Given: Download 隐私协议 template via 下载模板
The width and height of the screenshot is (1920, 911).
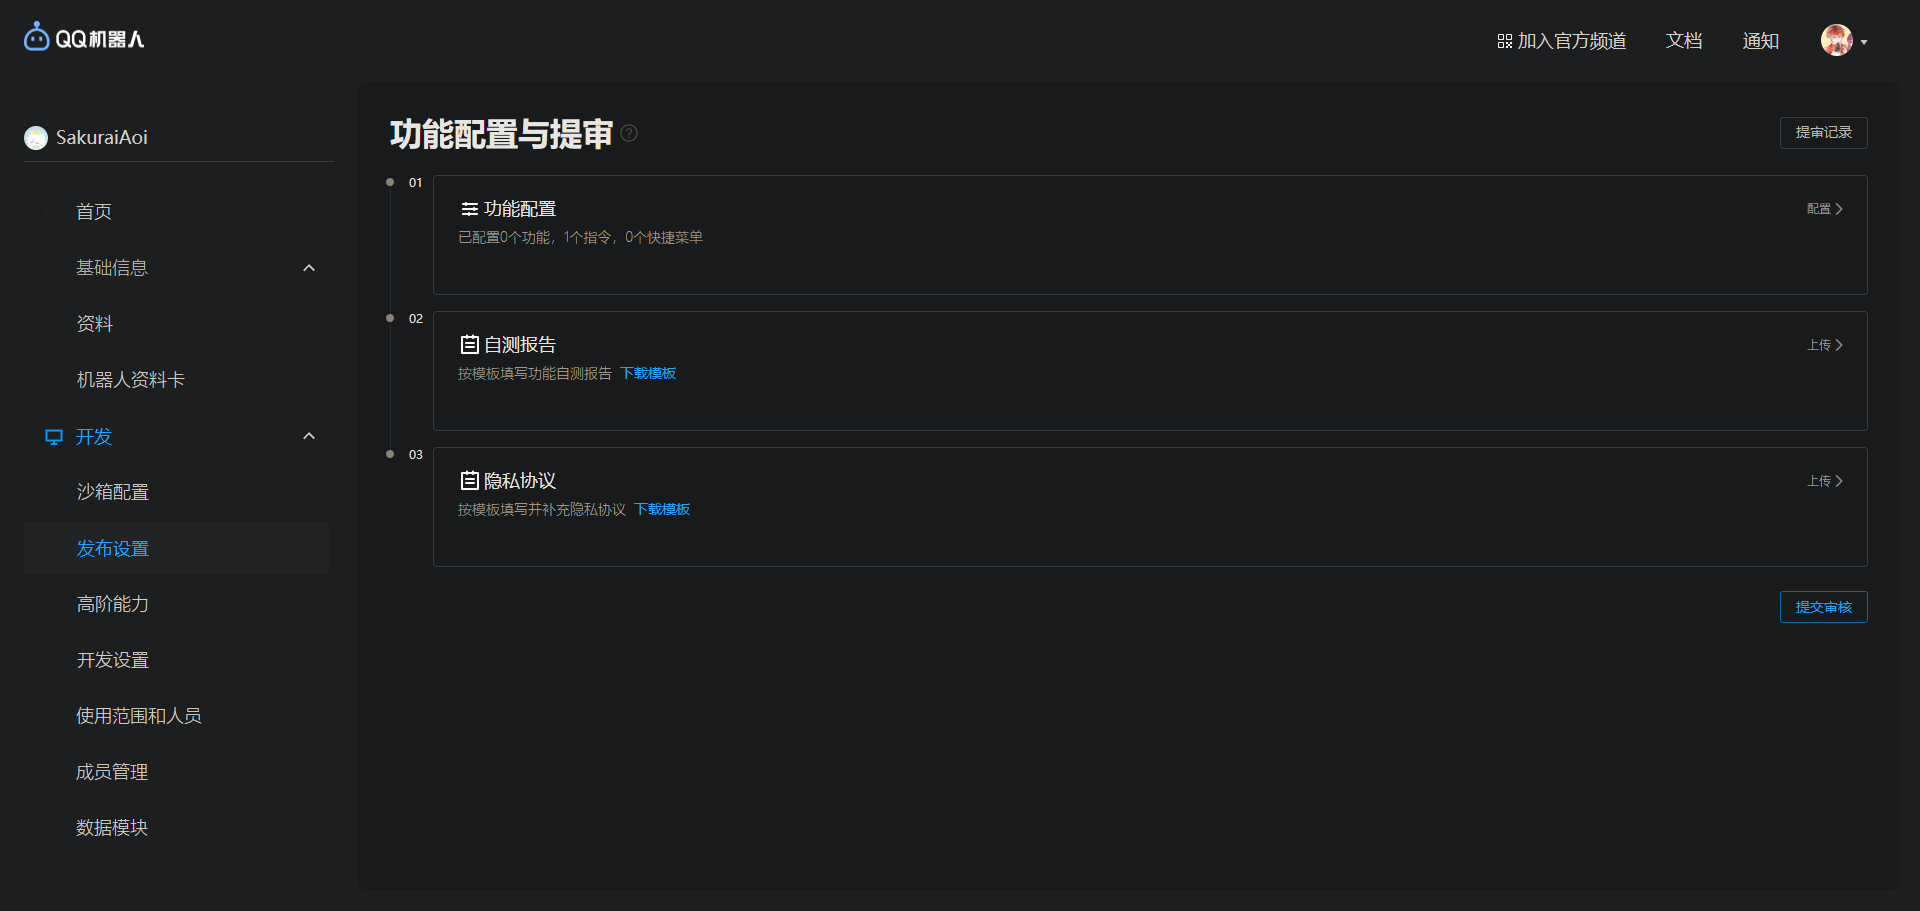Looking at the screenshot, I should tap(662, 509).
